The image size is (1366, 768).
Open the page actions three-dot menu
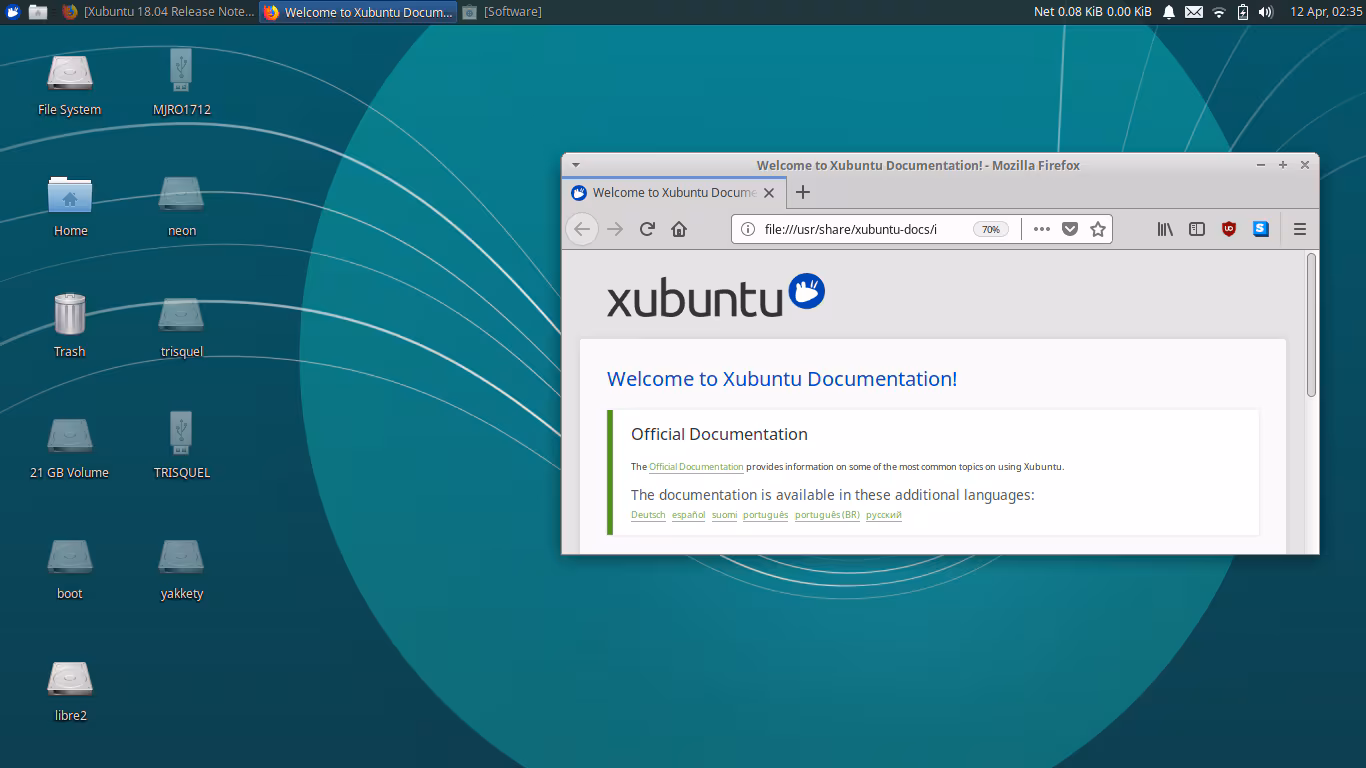coord(1042,229)
